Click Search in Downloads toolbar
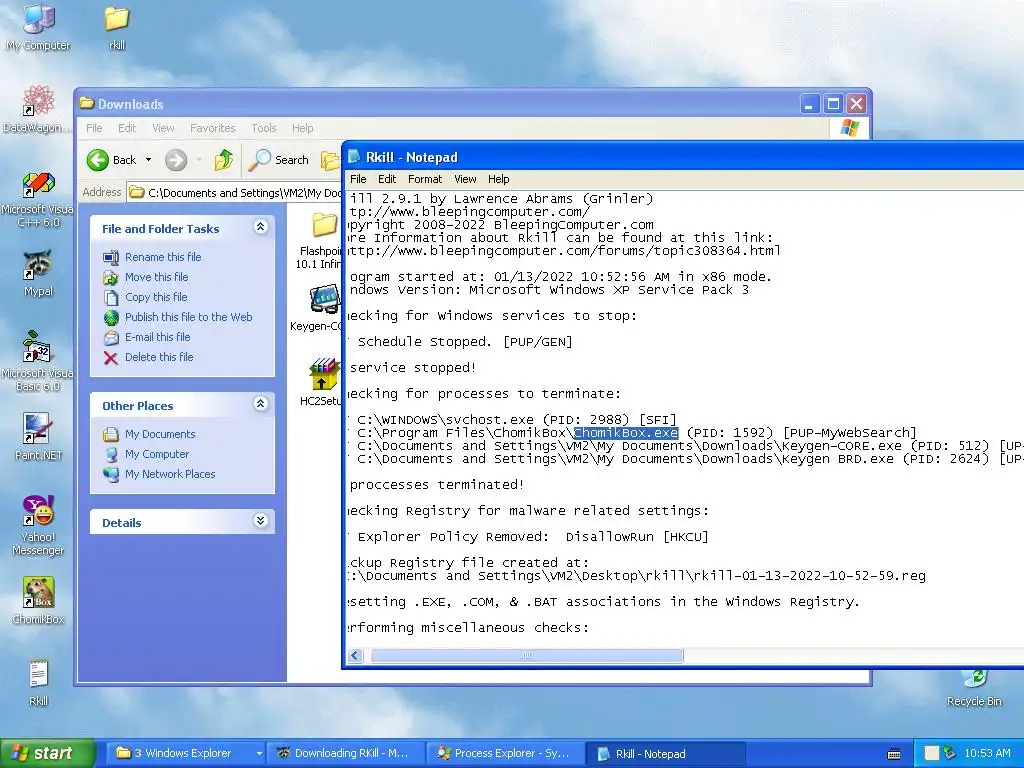Viewport: 1024px width, 768px height. [x=280, y=160]
